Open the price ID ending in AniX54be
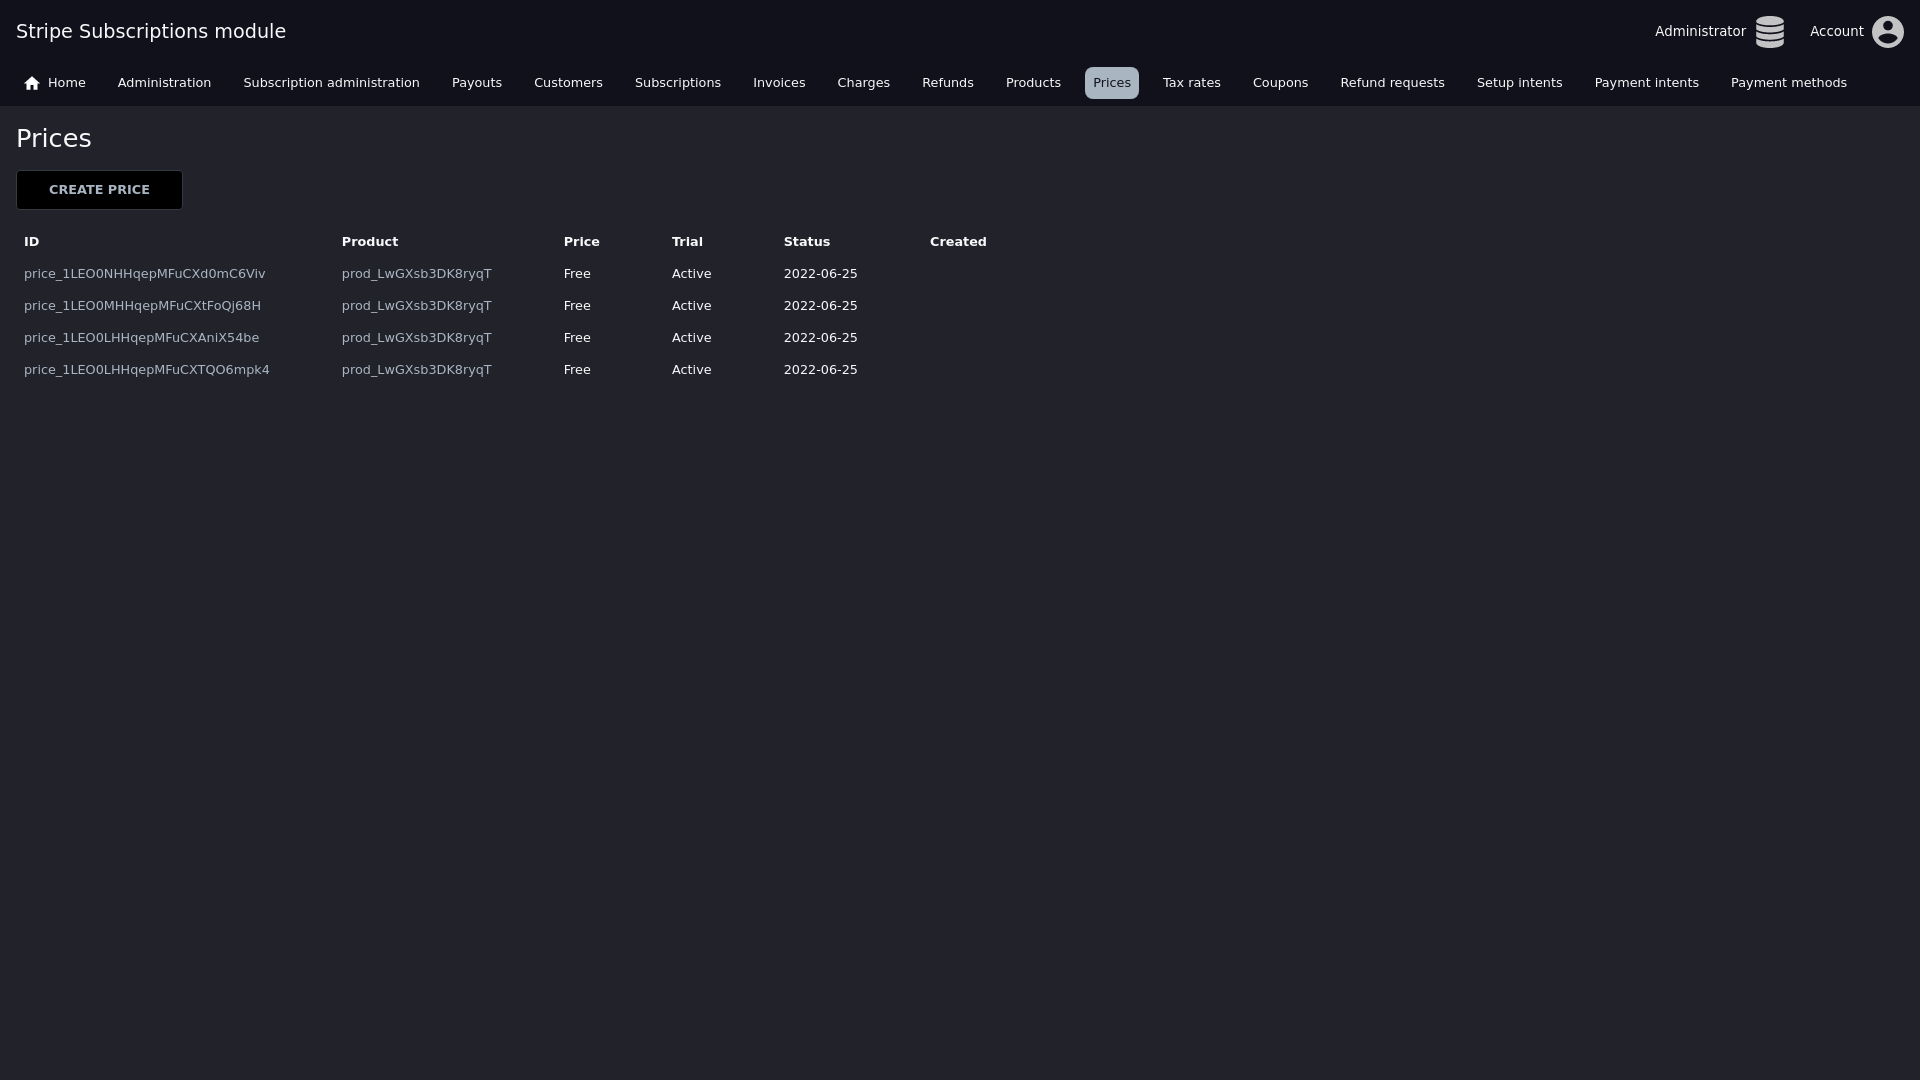 click(141, 338)
